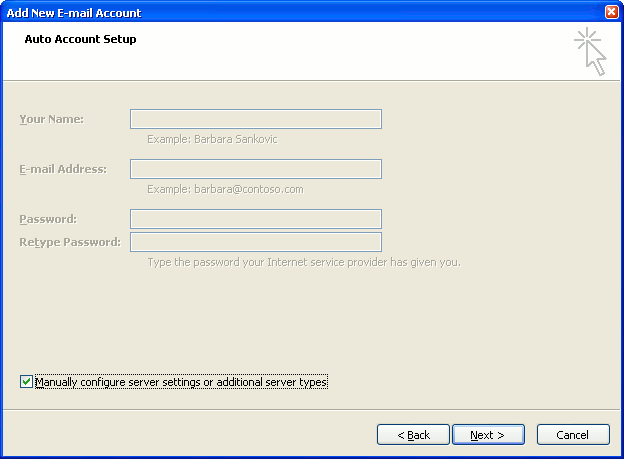The image size is (624, 459).
Task: Cancel the account setup
Action: [x=572, y=435]
